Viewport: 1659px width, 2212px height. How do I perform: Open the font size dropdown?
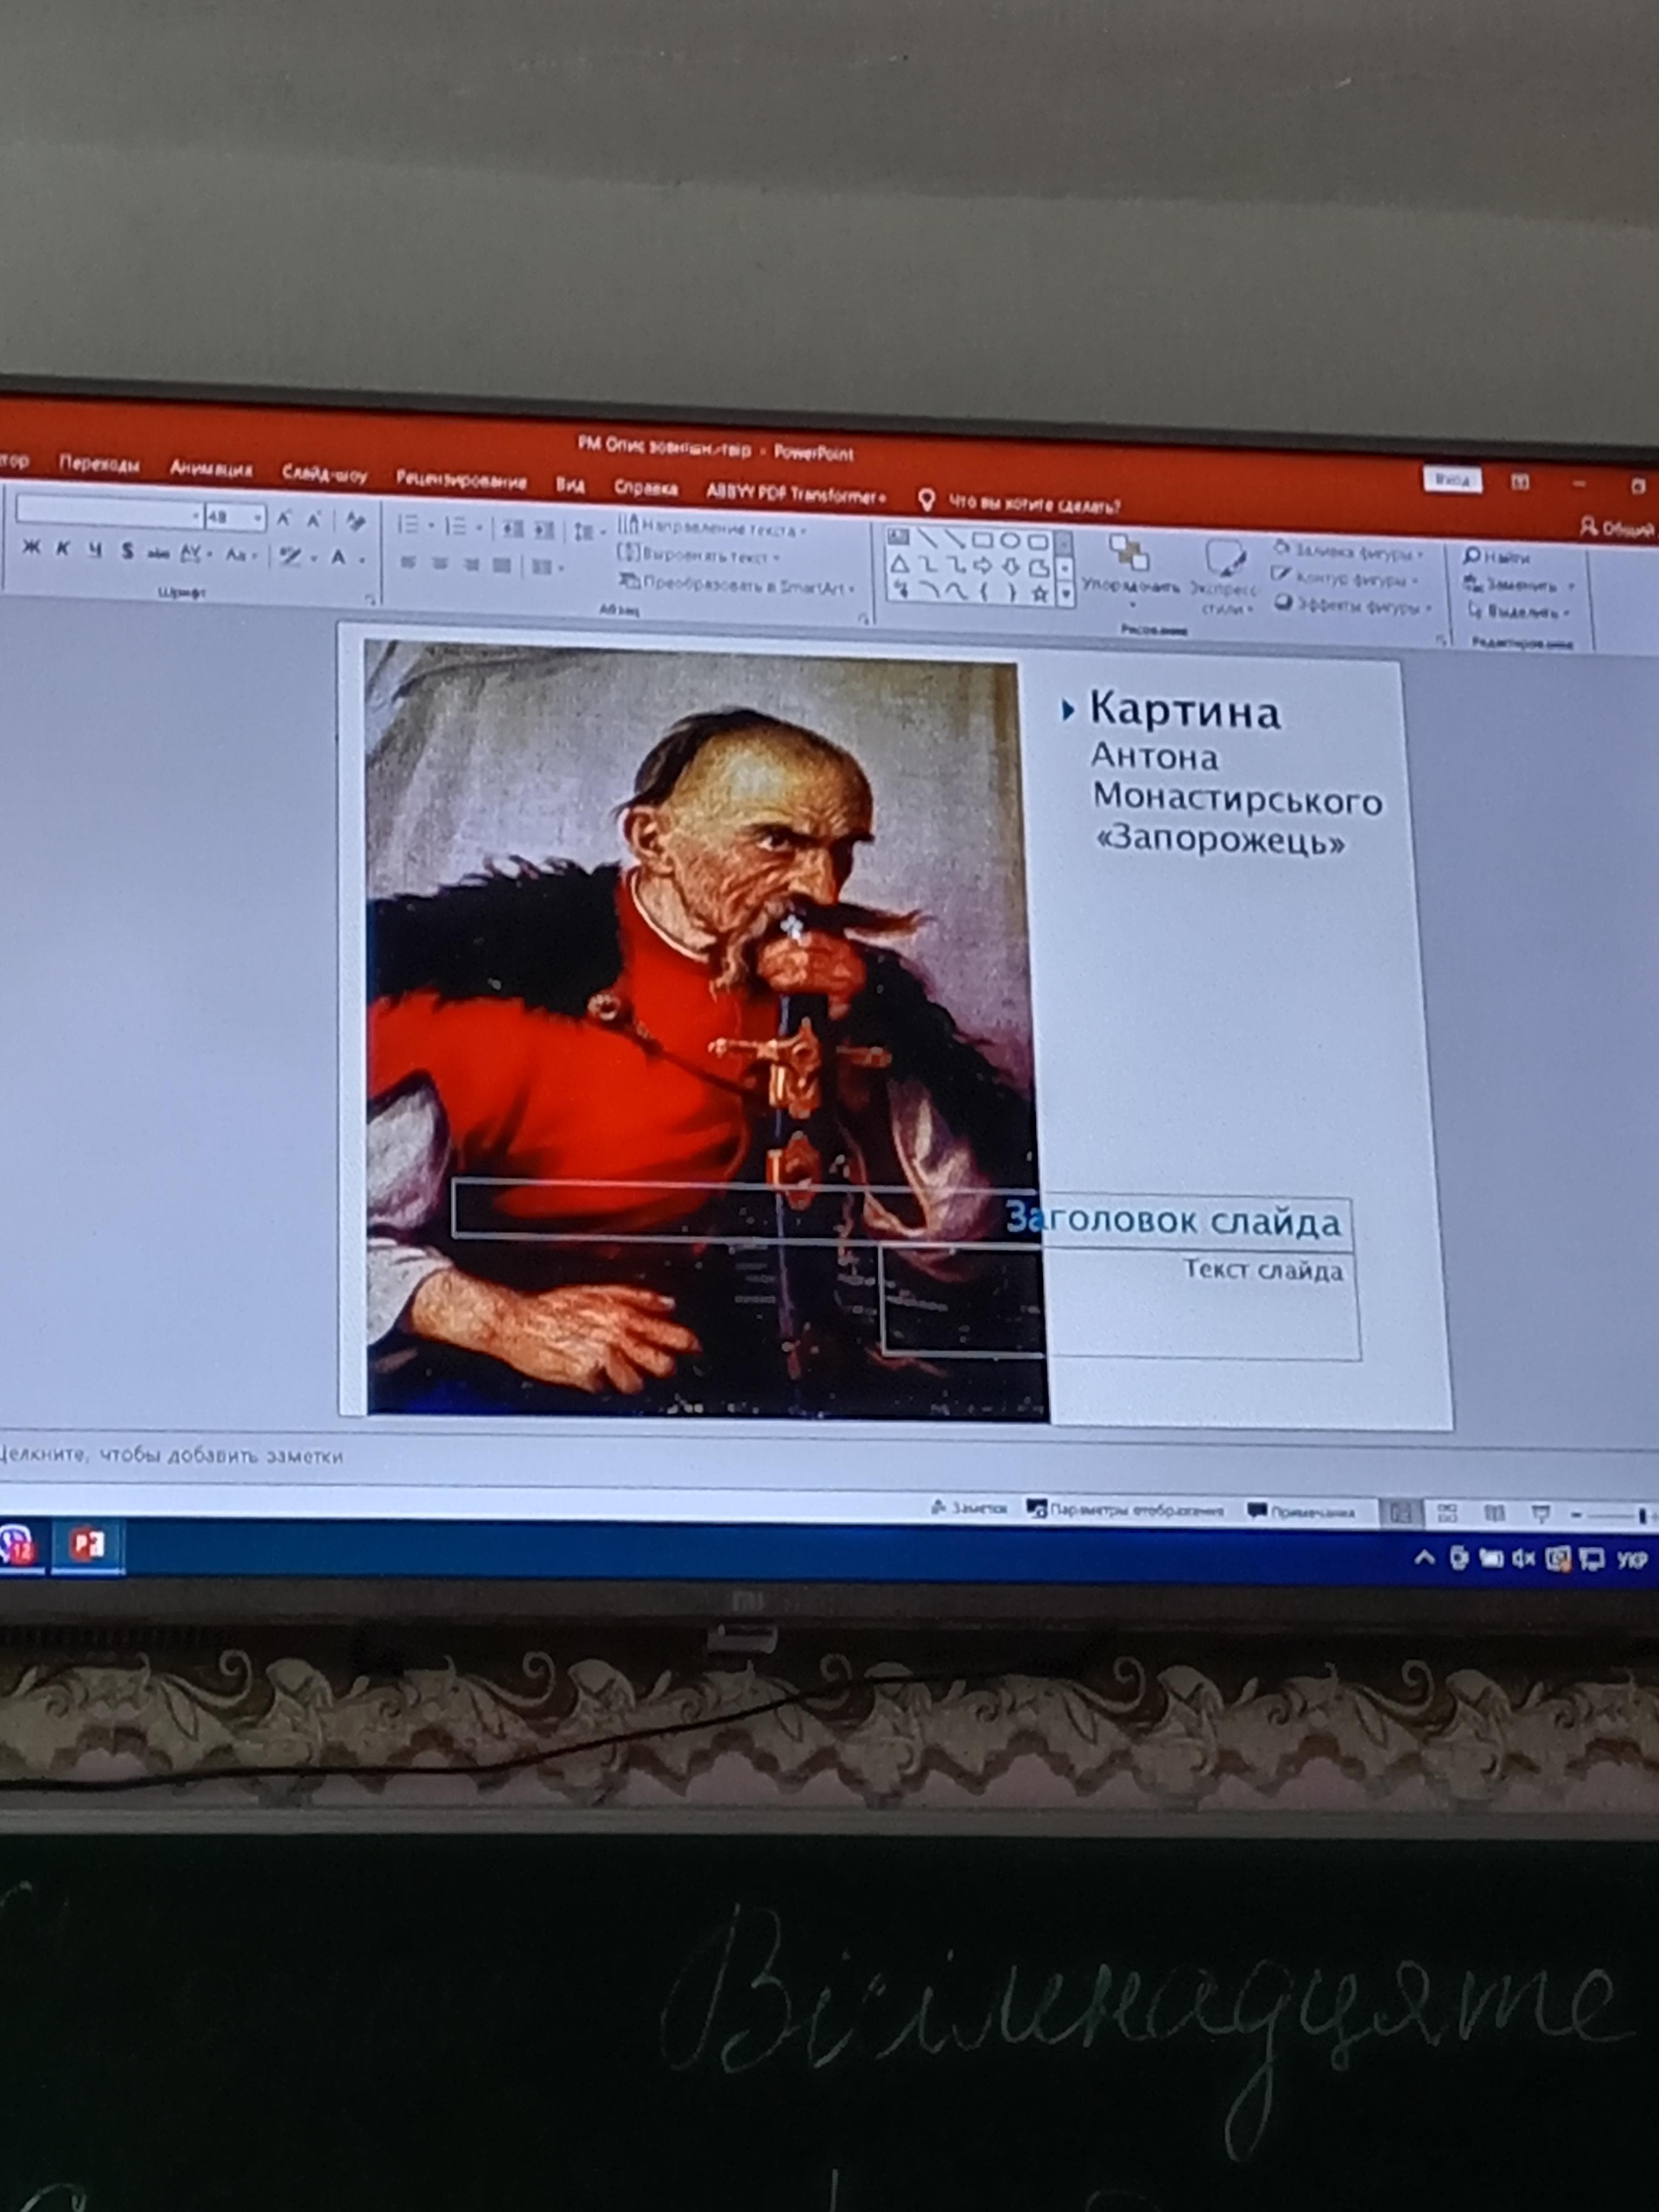258,517
